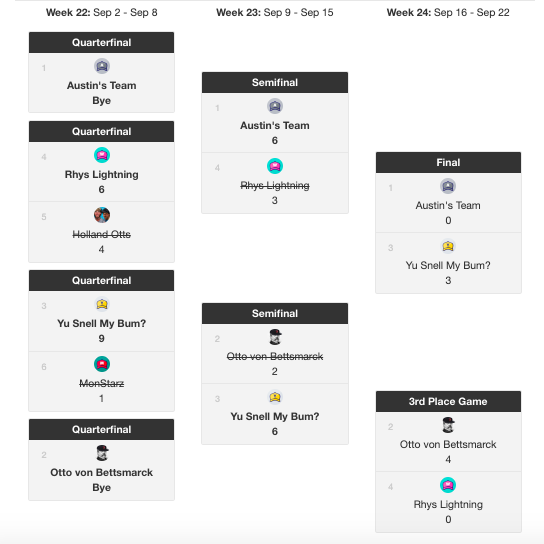This screenshot has width=544, height=544.
Task: Open Otto von Bettsmarck link in 3rd Place Game
Action: click(x=448, y=444)
